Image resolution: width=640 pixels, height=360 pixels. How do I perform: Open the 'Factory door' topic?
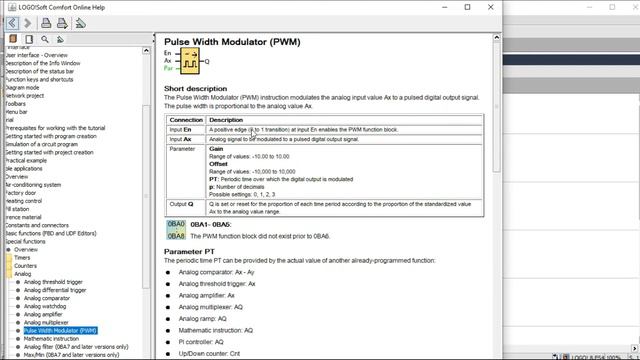click(x=21, y=193)
